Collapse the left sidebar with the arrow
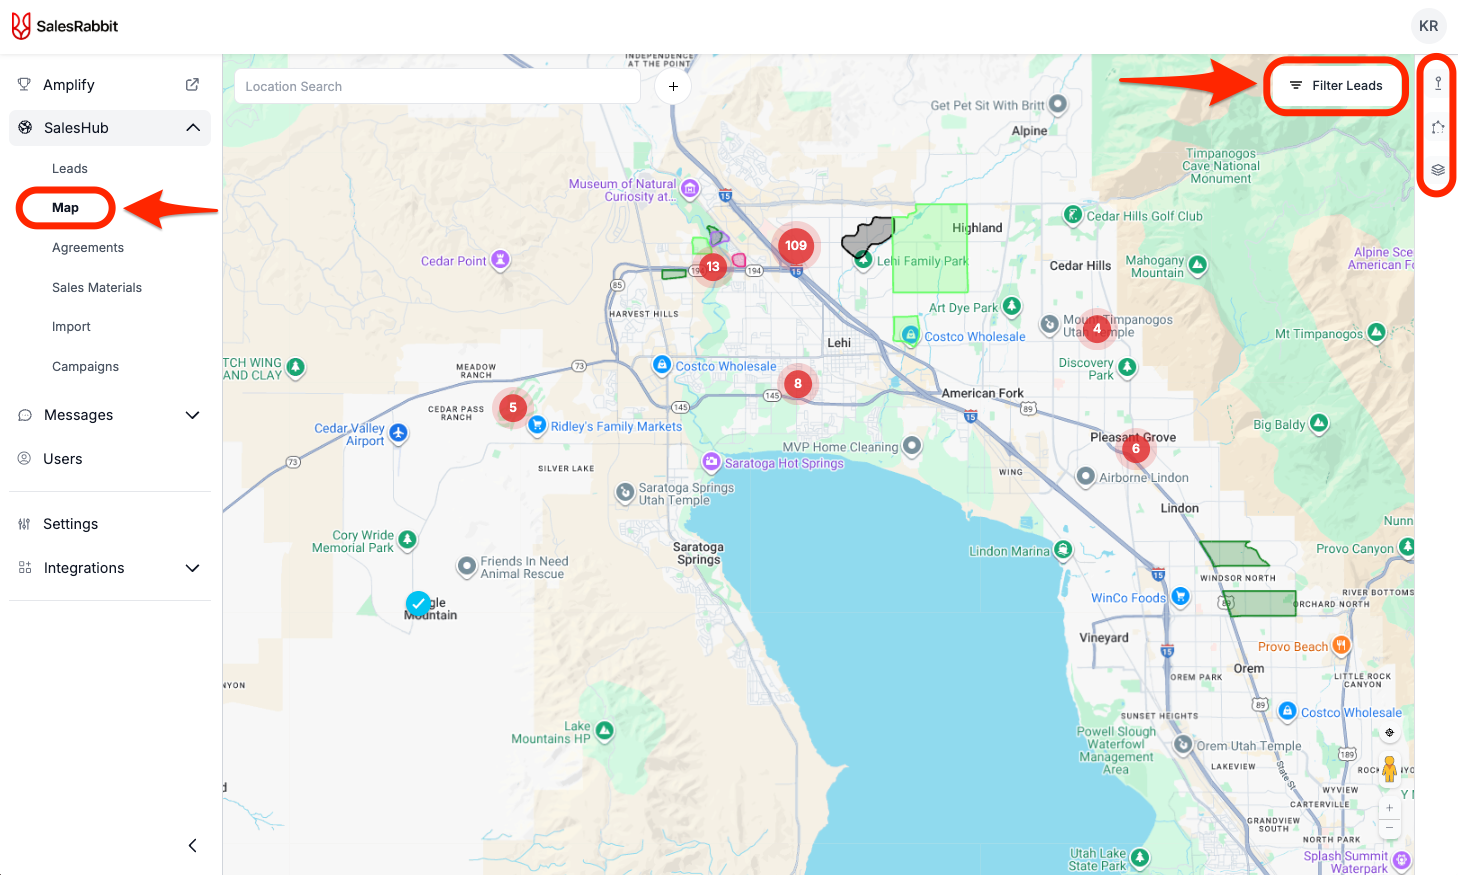 [193, 846]
